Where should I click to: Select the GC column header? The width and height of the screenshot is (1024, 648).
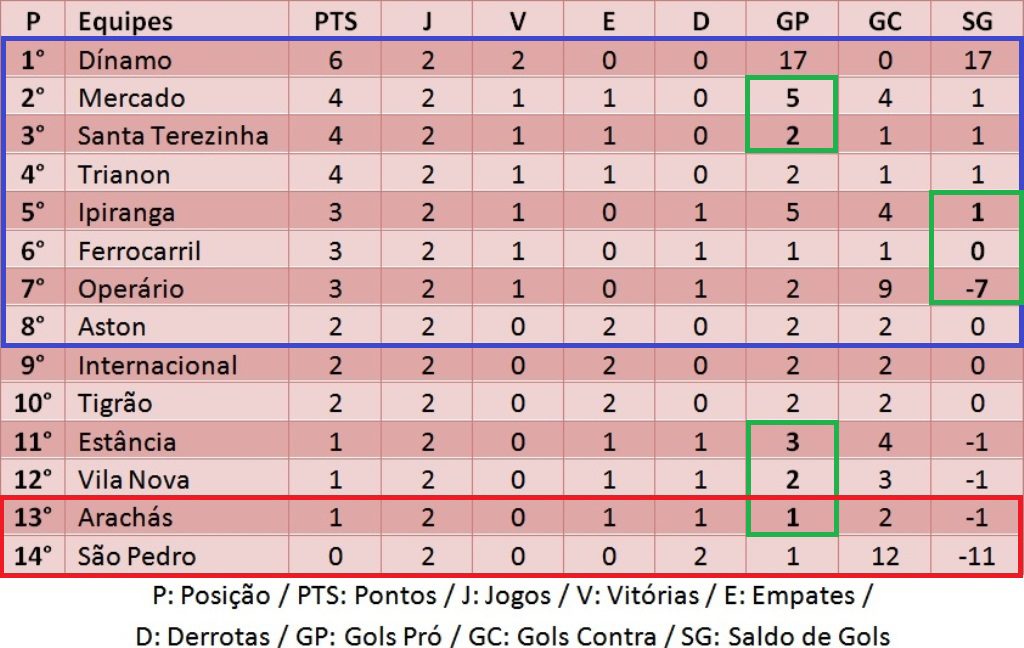pyautogui.click(x=885, y=21)
